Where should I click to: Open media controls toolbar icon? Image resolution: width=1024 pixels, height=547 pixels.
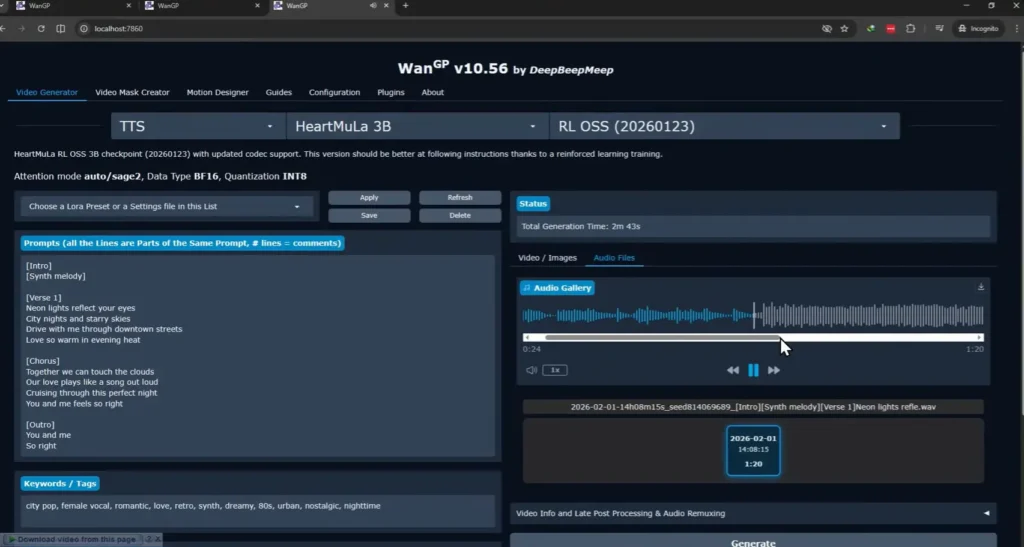pos(939,29)
